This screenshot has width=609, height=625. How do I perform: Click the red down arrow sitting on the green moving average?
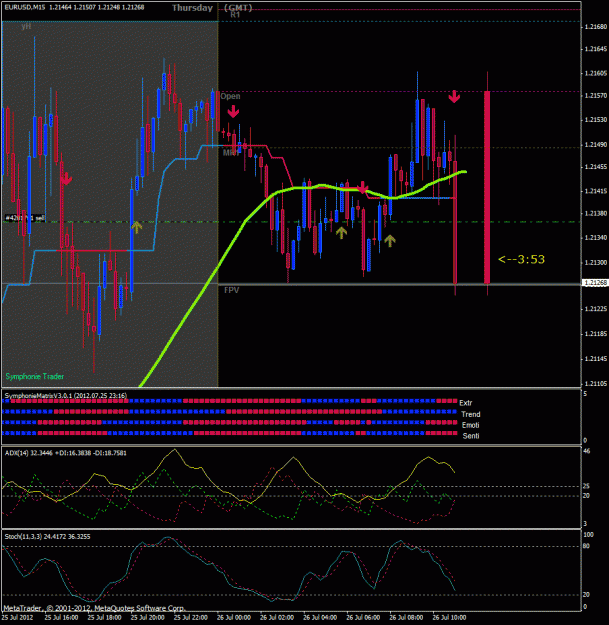(362, 187)
